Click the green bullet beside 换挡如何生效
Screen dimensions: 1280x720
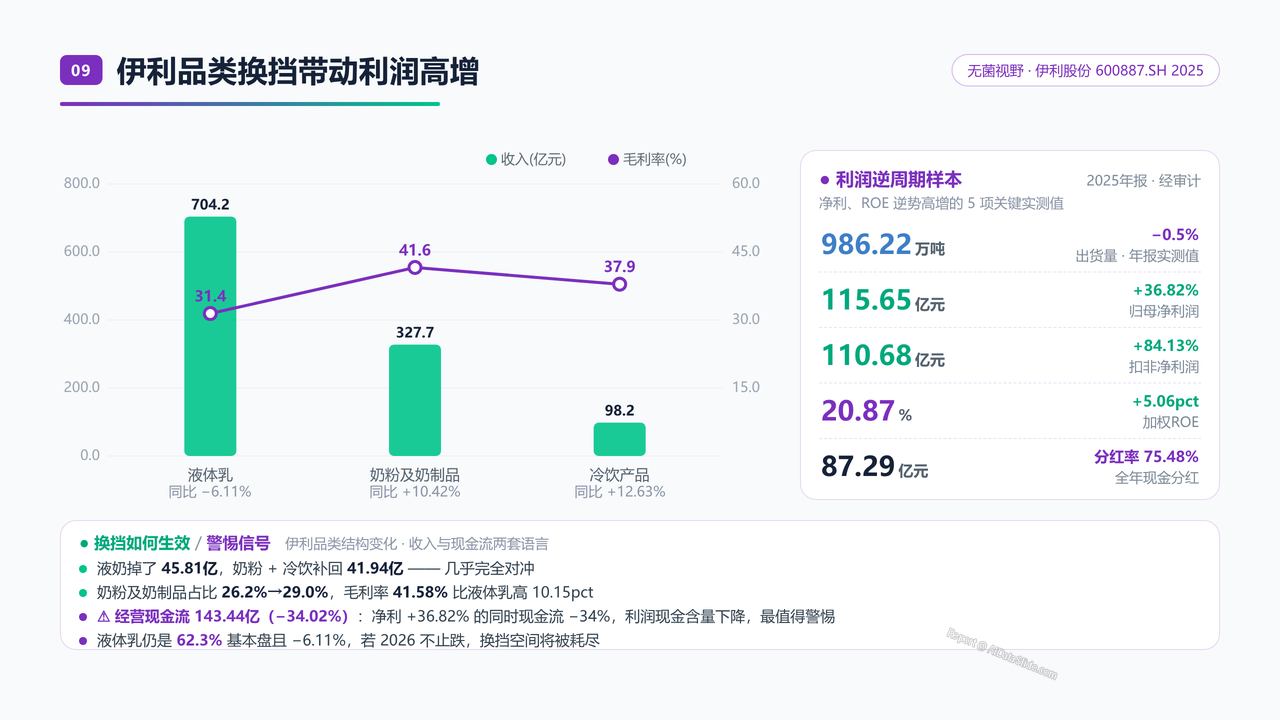click(85, 544)
